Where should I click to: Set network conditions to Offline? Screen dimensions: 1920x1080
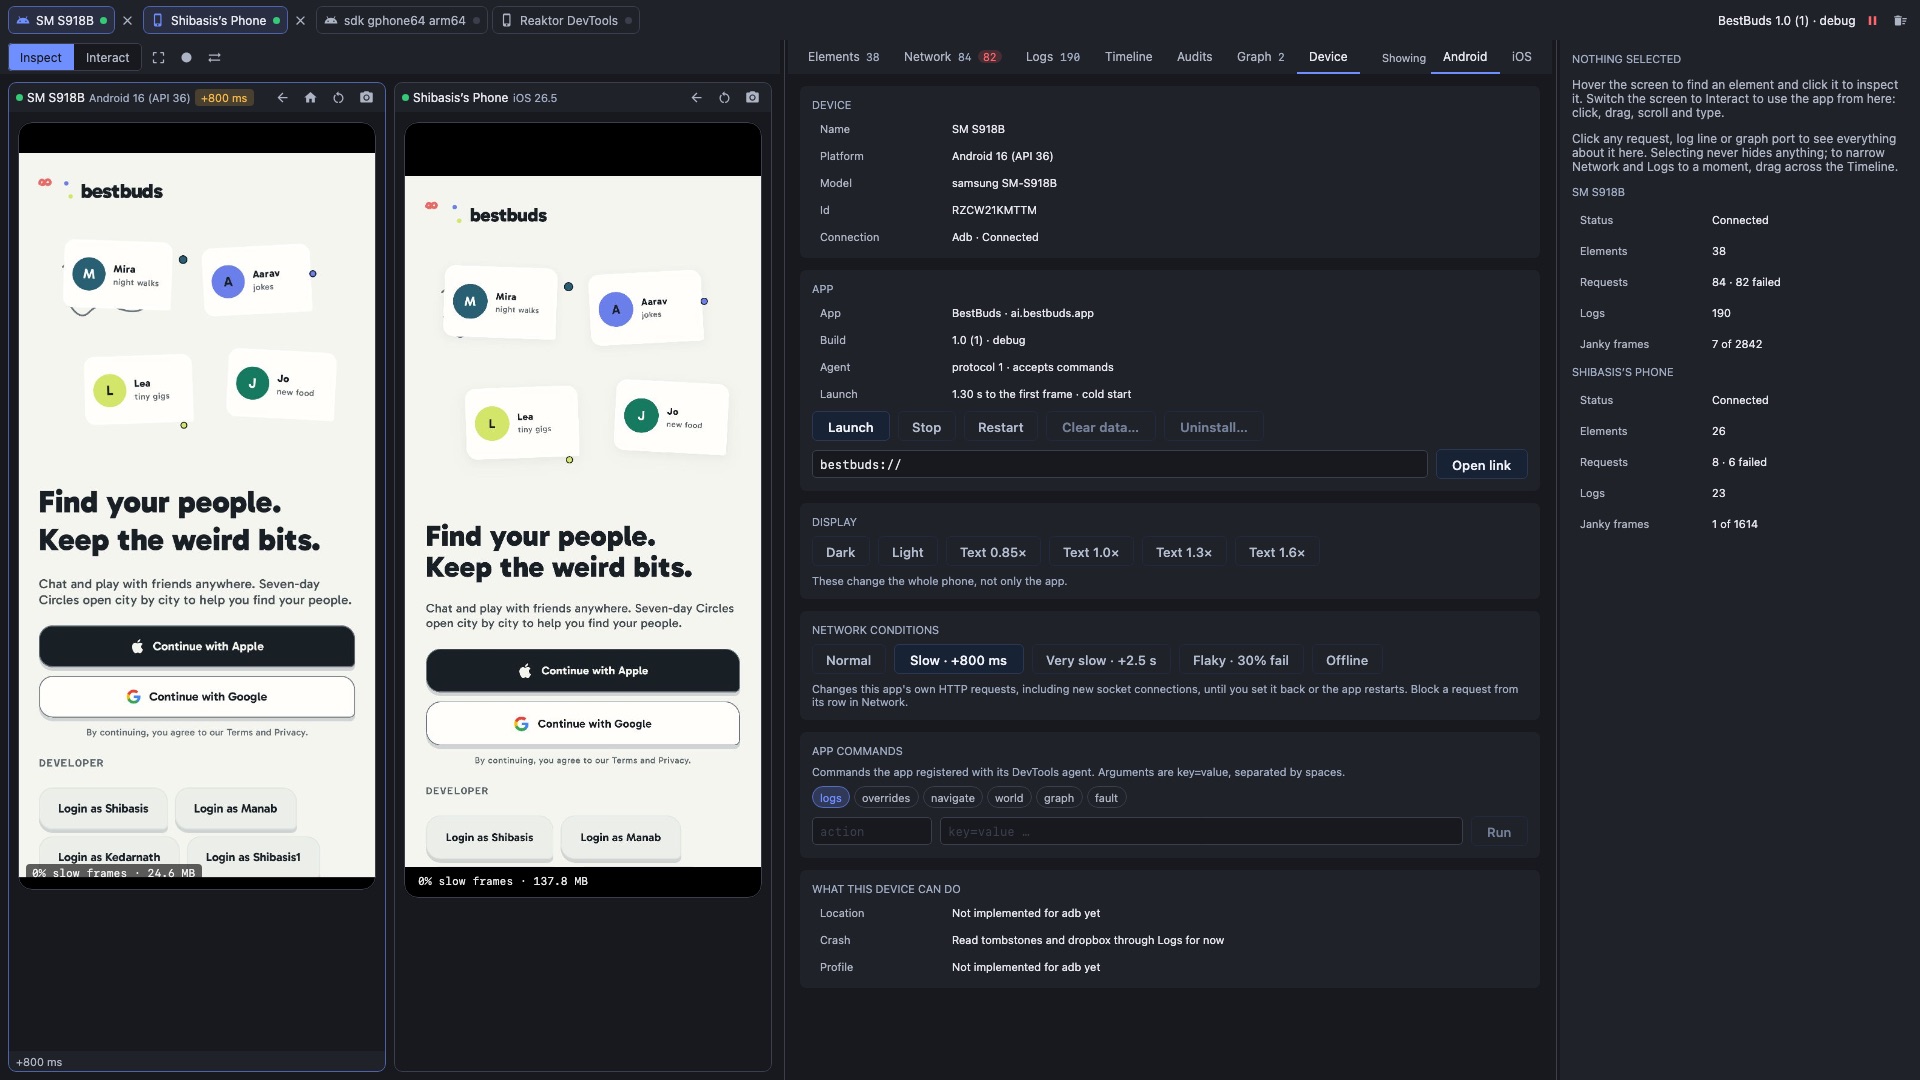1346,660
